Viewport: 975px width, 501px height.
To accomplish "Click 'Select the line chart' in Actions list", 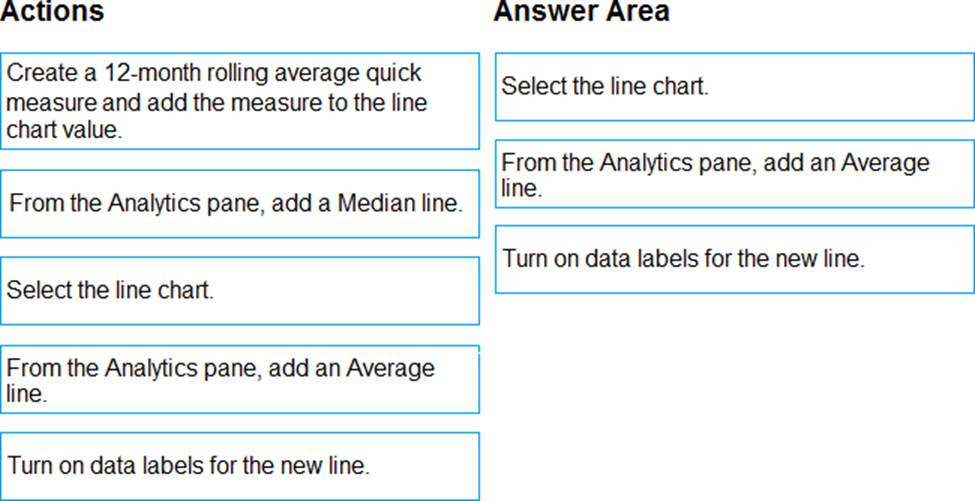I will click(240, 291).
